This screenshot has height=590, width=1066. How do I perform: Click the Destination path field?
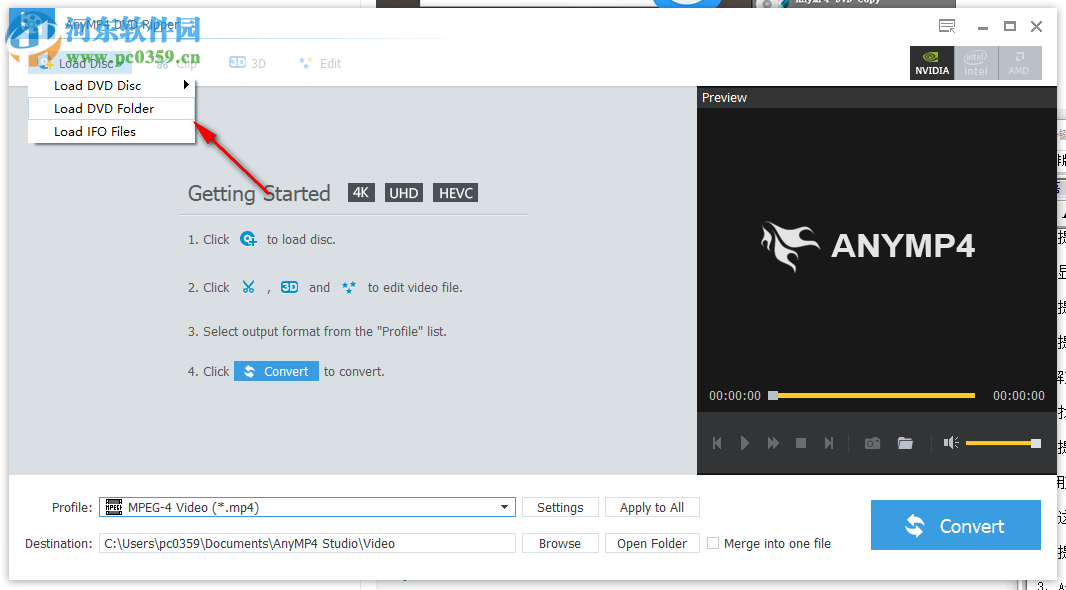[307, 543]
